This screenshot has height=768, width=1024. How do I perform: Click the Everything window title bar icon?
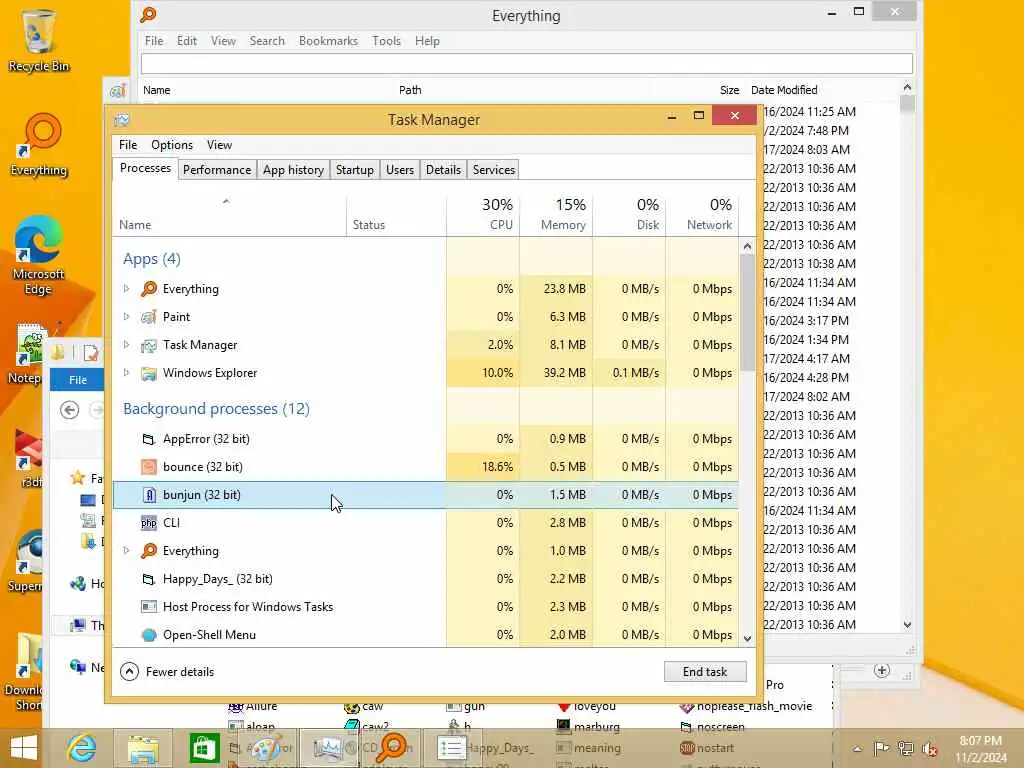149,14
